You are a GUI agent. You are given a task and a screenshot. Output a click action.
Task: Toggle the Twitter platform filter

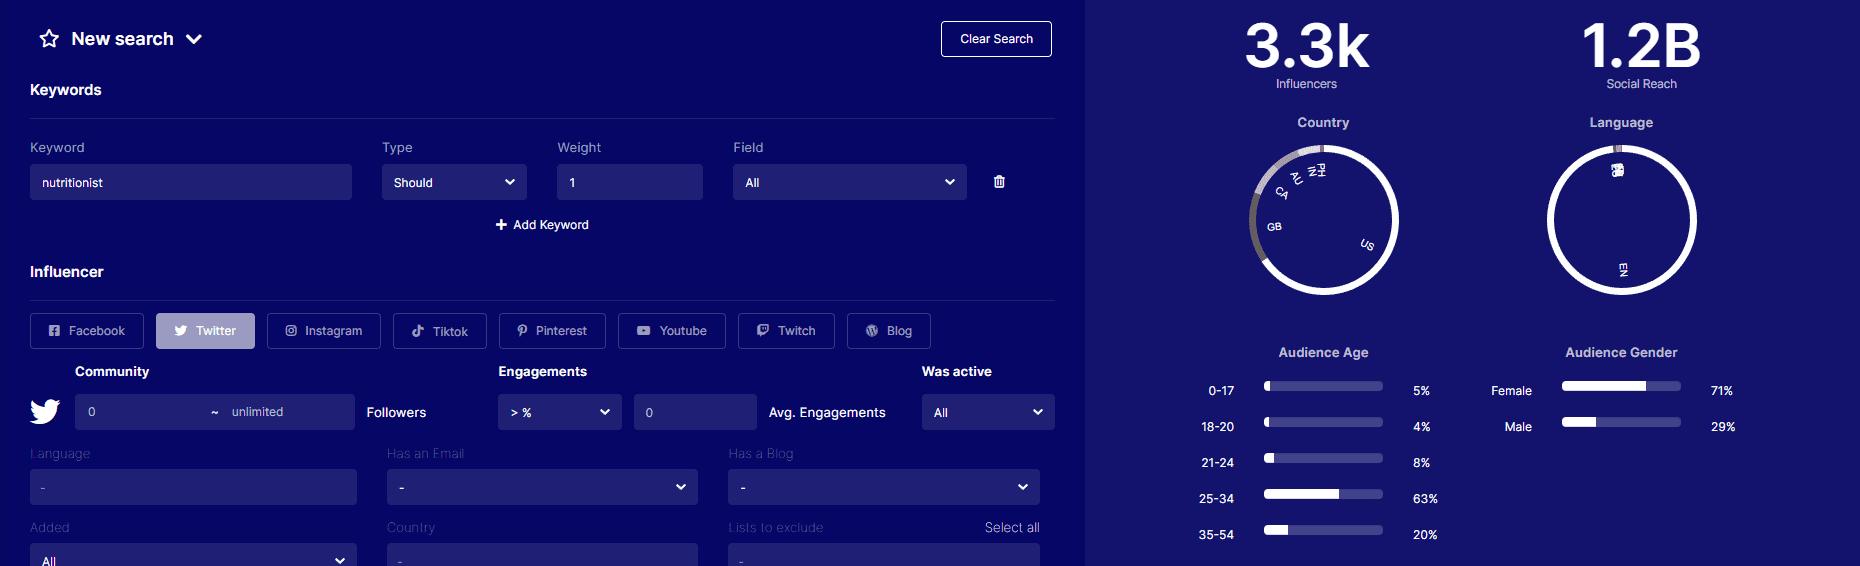(x=205, y=331)
